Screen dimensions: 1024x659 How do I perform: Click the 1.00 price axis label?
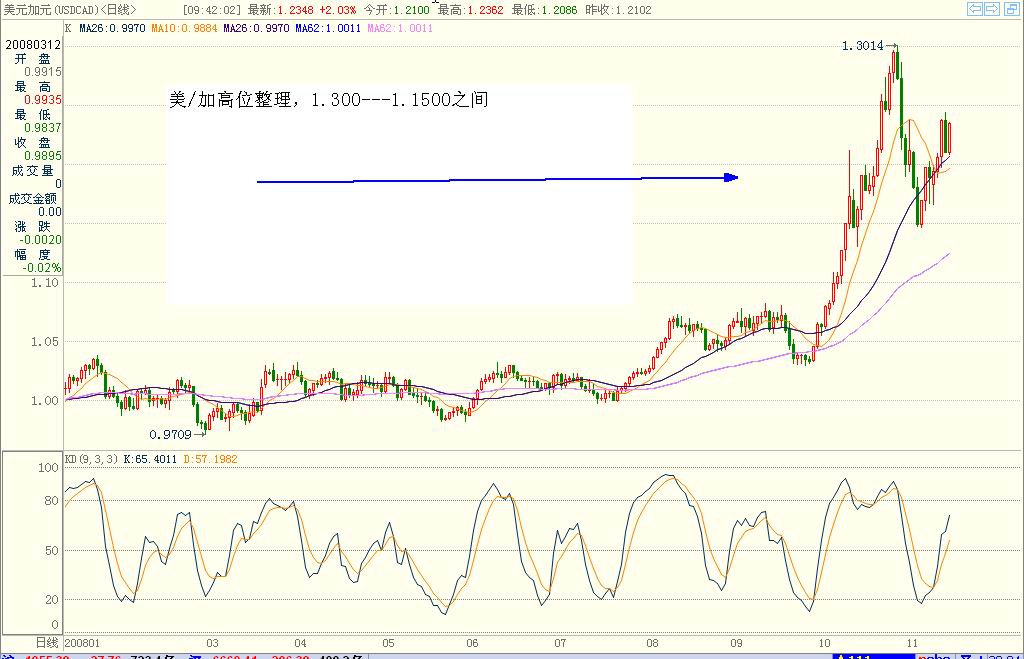[x=44, y=400]
